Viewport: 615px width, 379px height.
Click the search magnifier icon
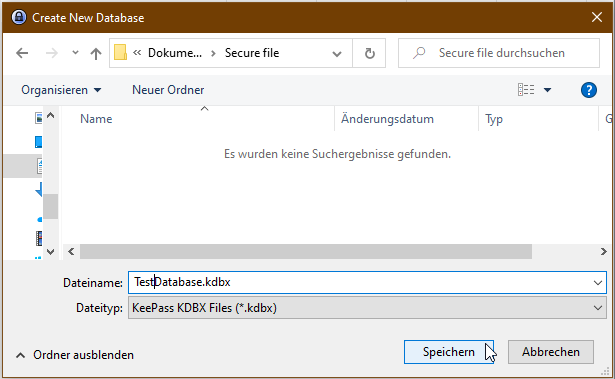tap(419, 53)
